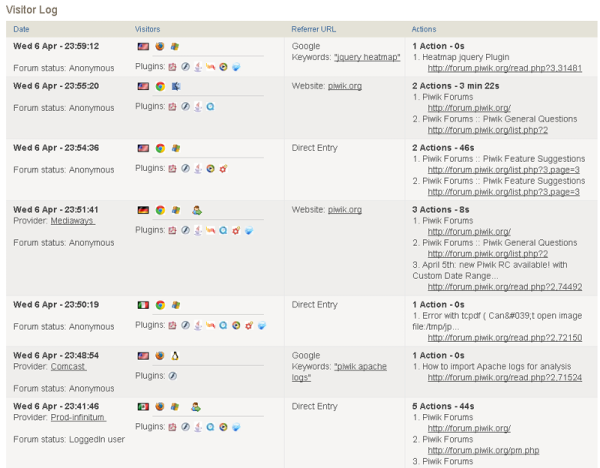
Task: Click the Visitors column header
Action: [150, 27]
